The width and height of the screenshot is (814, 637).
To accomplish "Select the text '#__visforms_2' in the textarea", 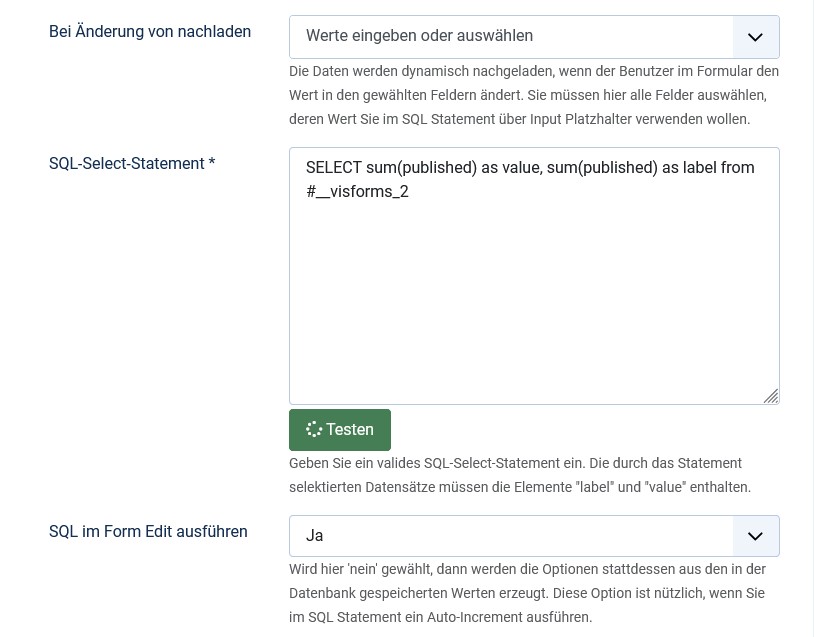I will (357, 191).
